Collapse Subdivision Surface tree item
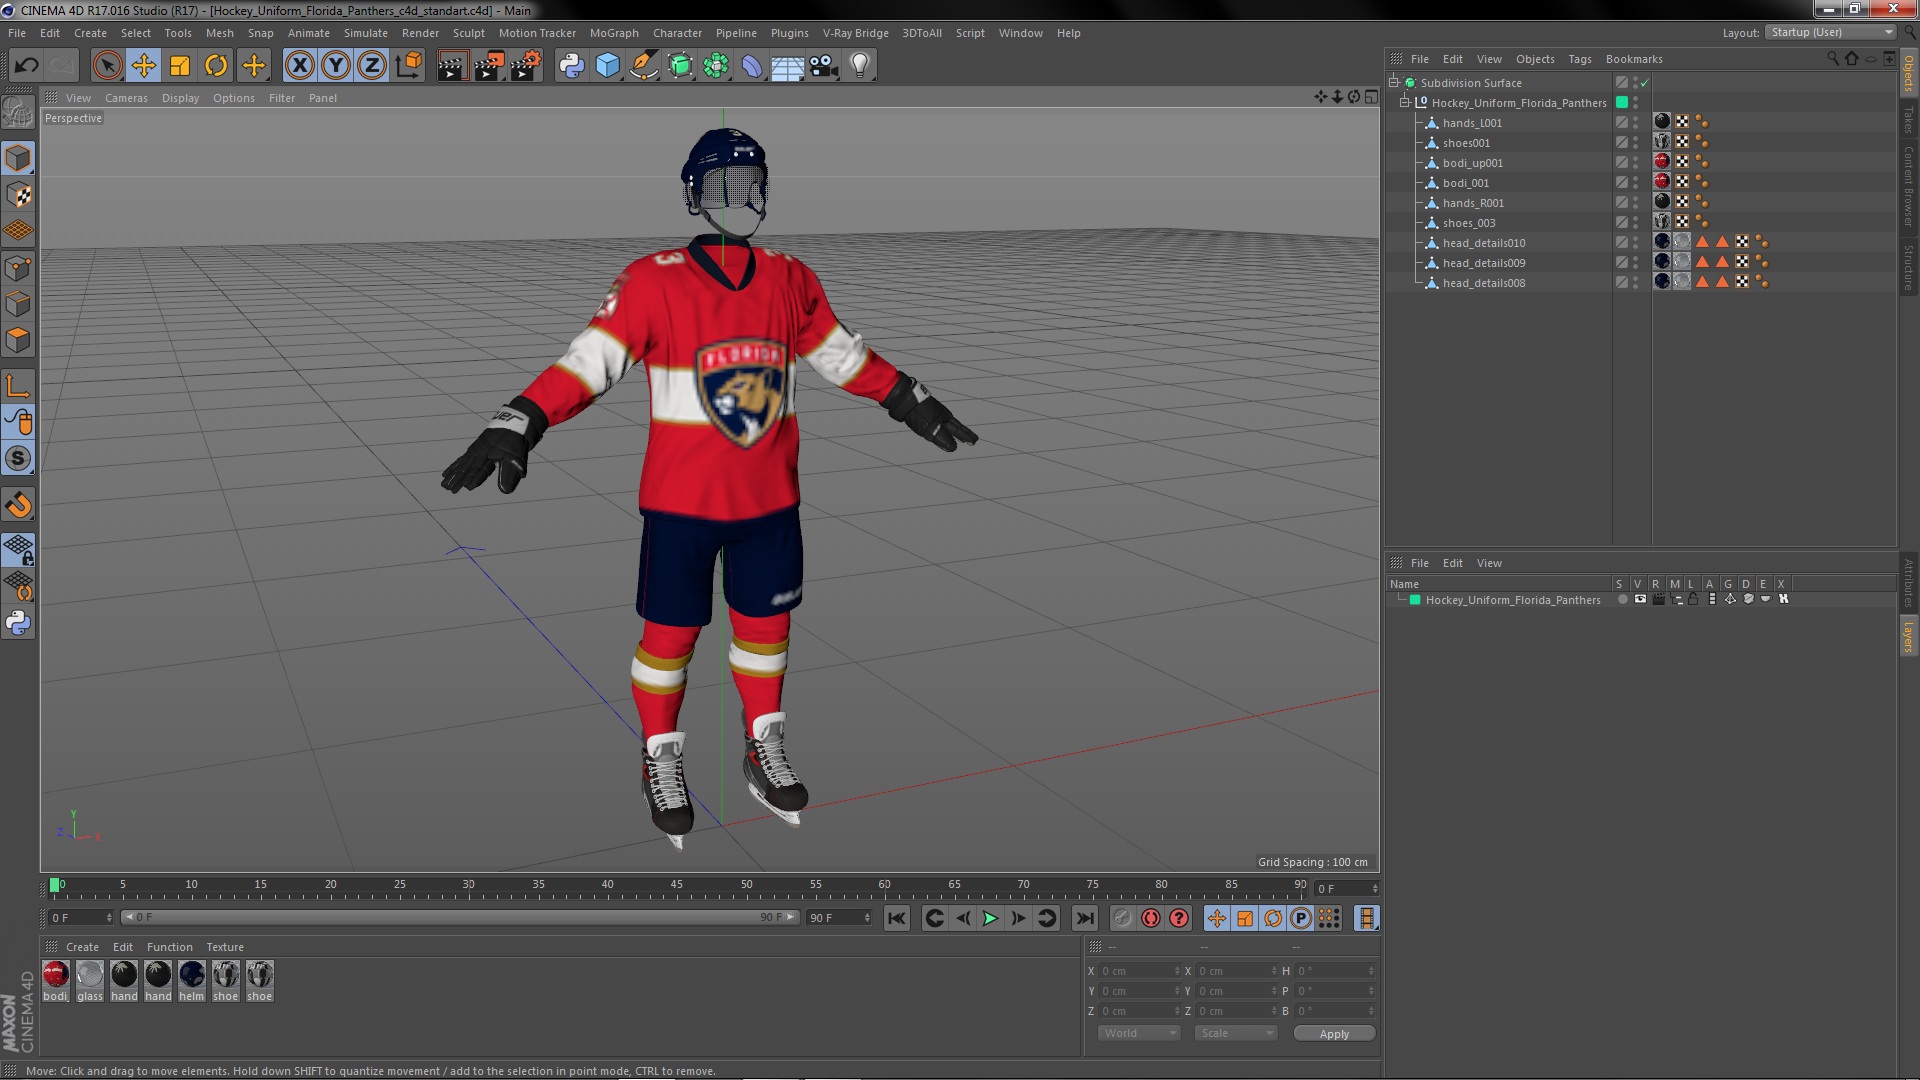Screen dimensions: 1920x1080 (x=1394, y=82)
